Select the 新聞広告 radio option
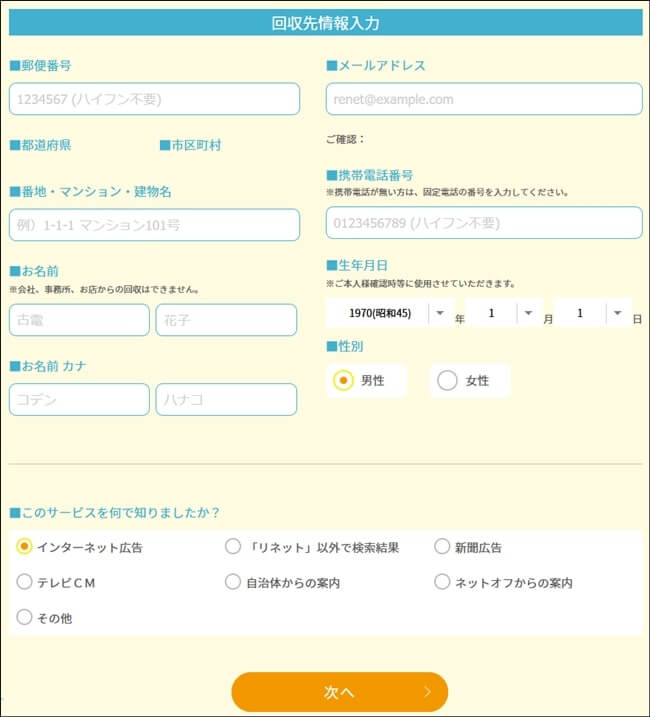 click(442, 547)
